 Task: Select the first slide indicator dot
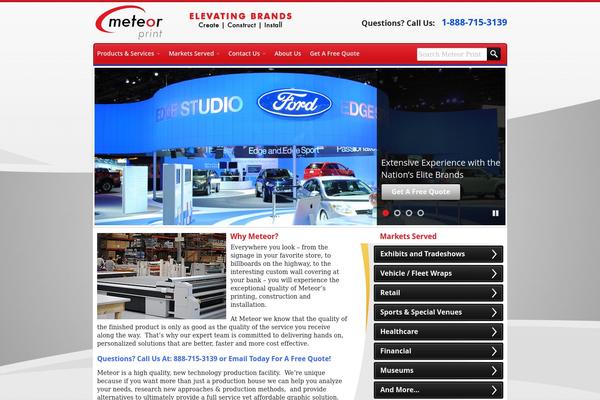tap(386, 213)
